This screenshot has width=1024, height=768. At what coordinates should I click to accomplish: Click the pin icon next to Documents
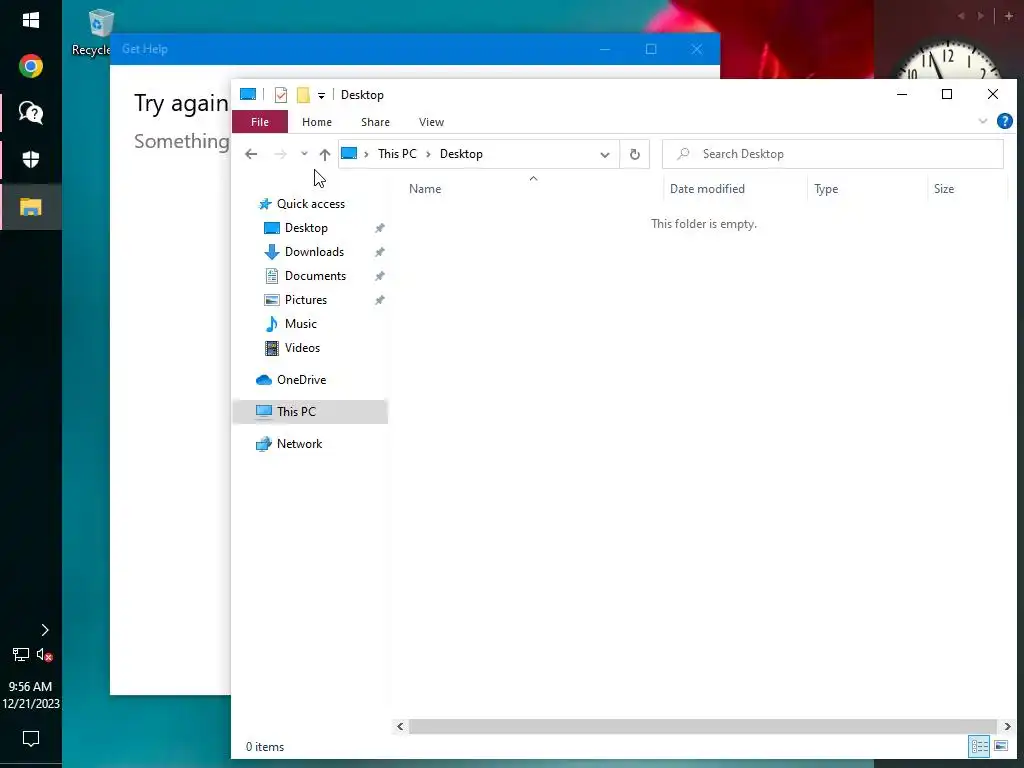click(379, 276)
